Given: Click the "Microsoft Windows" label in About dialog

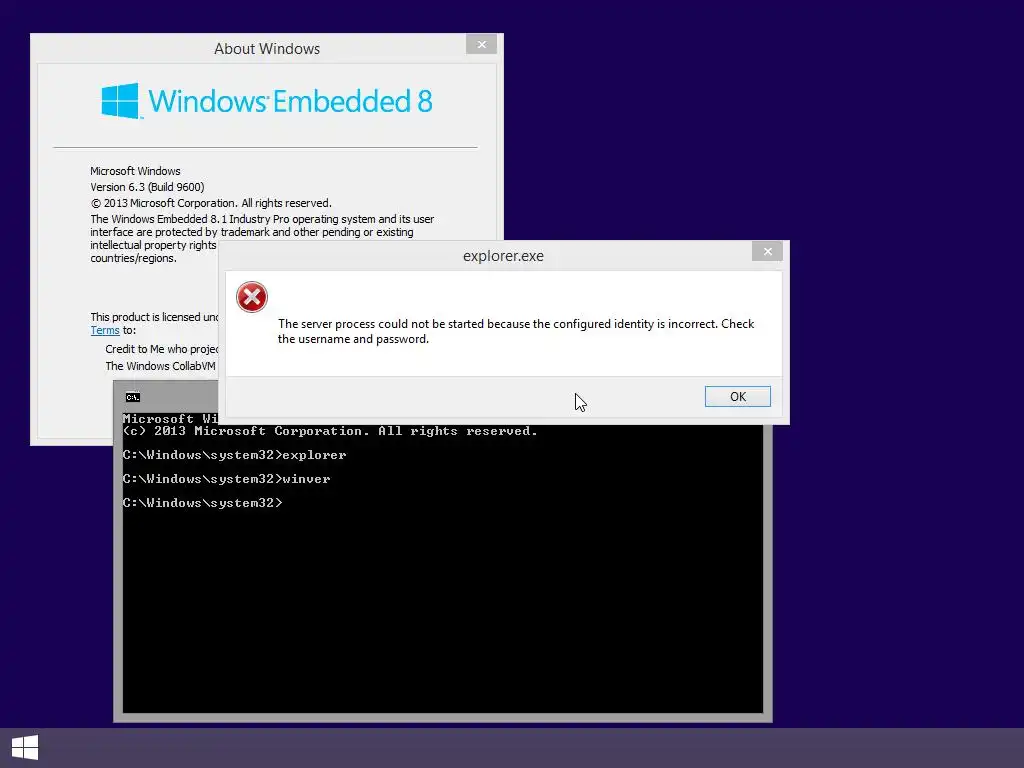Looking at the screenshot, I should click(135, 171).
